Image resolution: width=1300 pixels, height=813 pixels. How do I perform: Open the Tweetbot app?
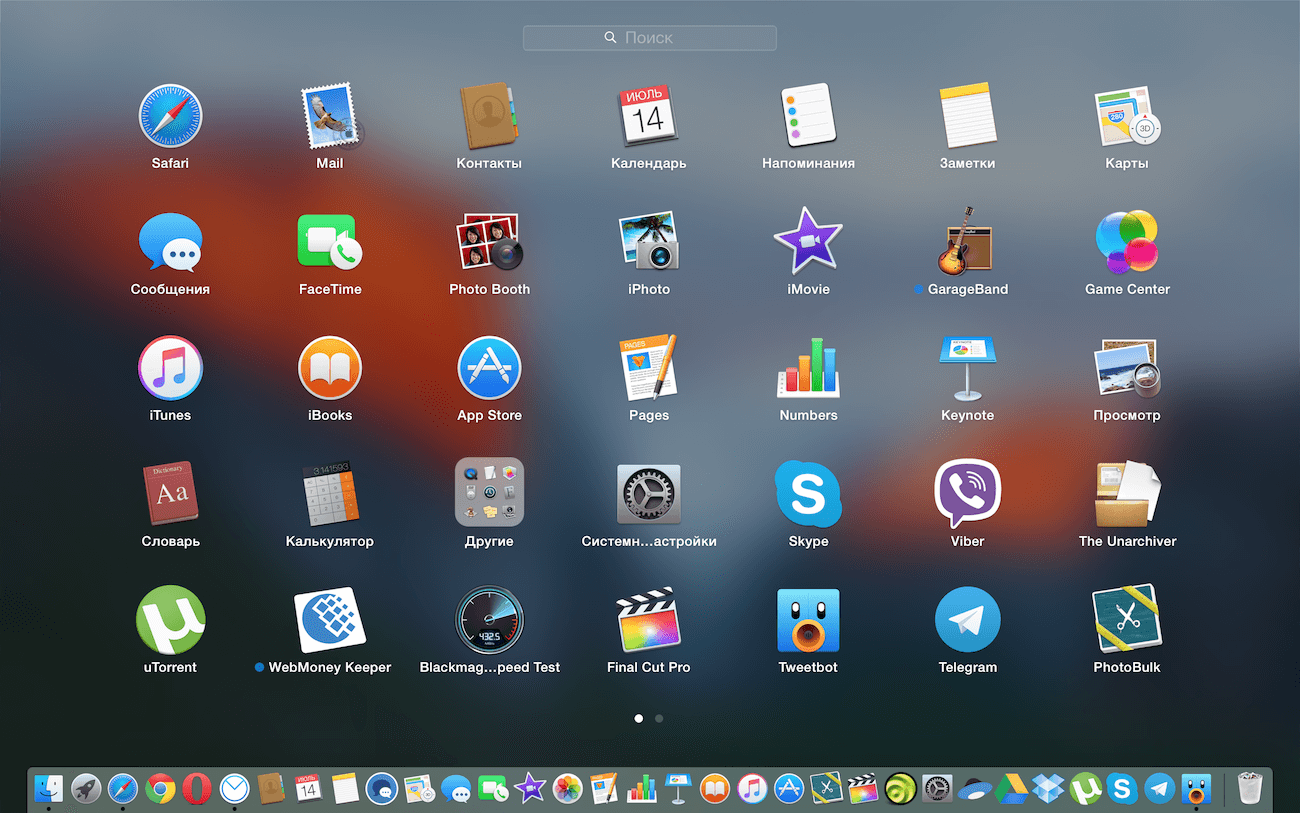pyautogui.click(x=808, y=620)
